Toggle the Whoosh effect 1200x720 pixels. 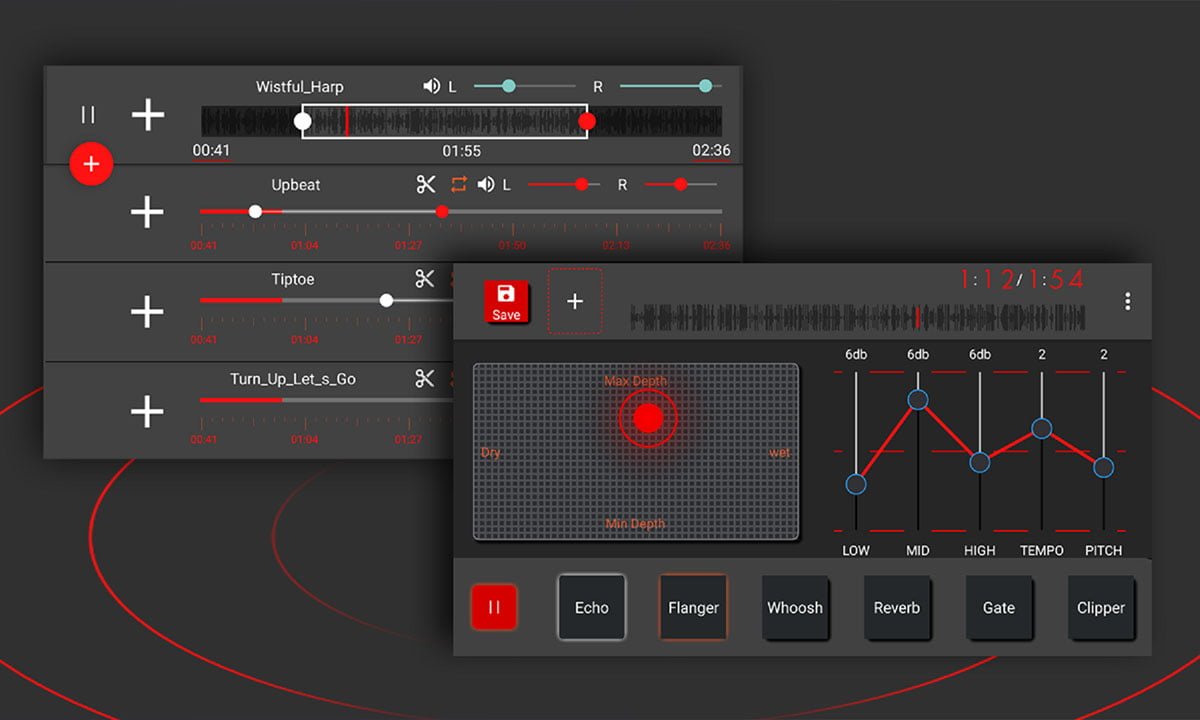point(795,607)
